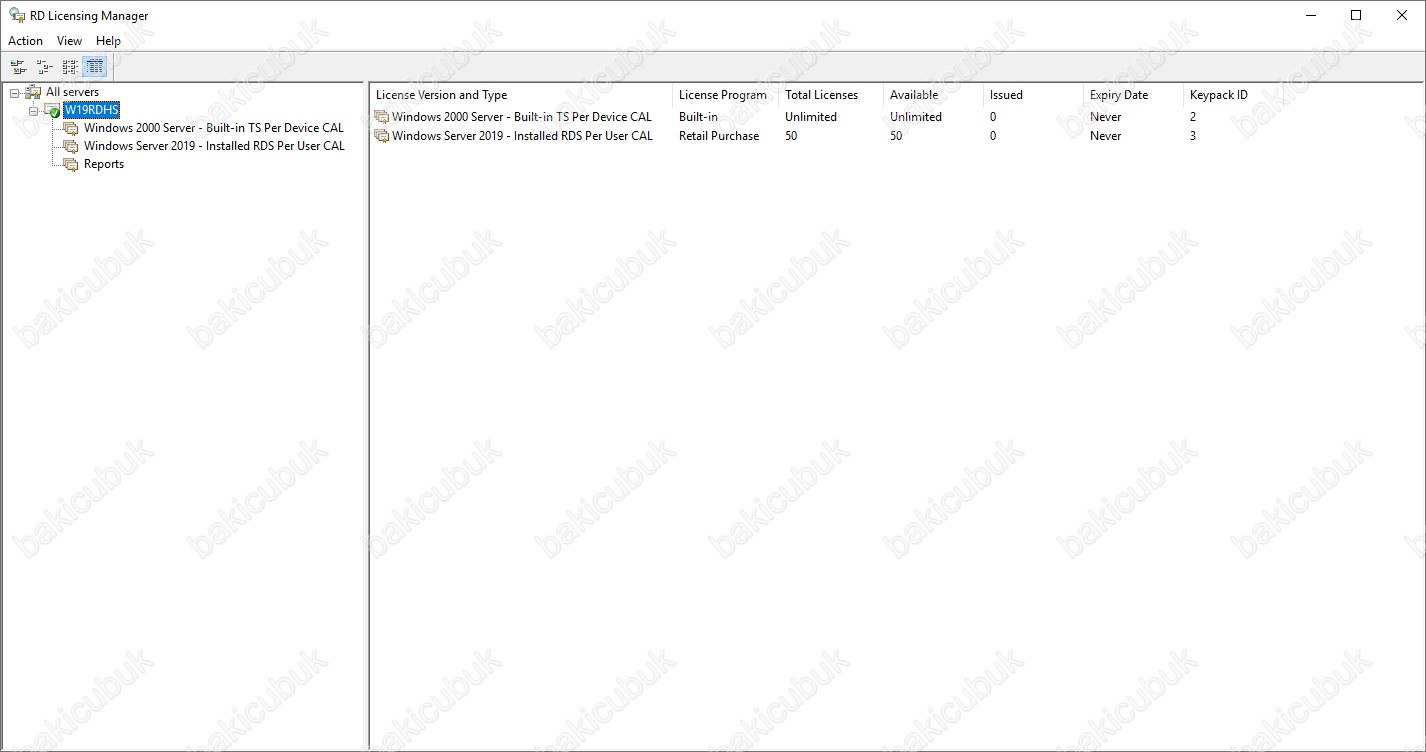Click the Windows Server 2019 row icon in list
Screen dimensions: 1426x752
(381, 136)
